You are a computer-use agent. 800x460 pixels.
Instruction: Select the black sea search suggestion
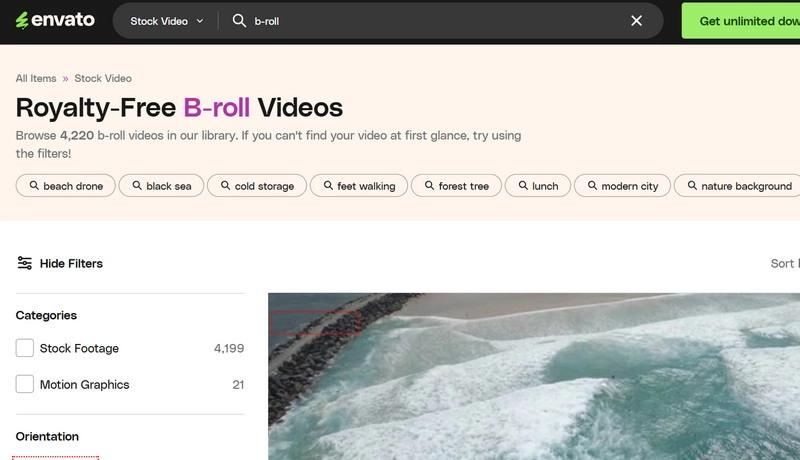coord(161,186)
